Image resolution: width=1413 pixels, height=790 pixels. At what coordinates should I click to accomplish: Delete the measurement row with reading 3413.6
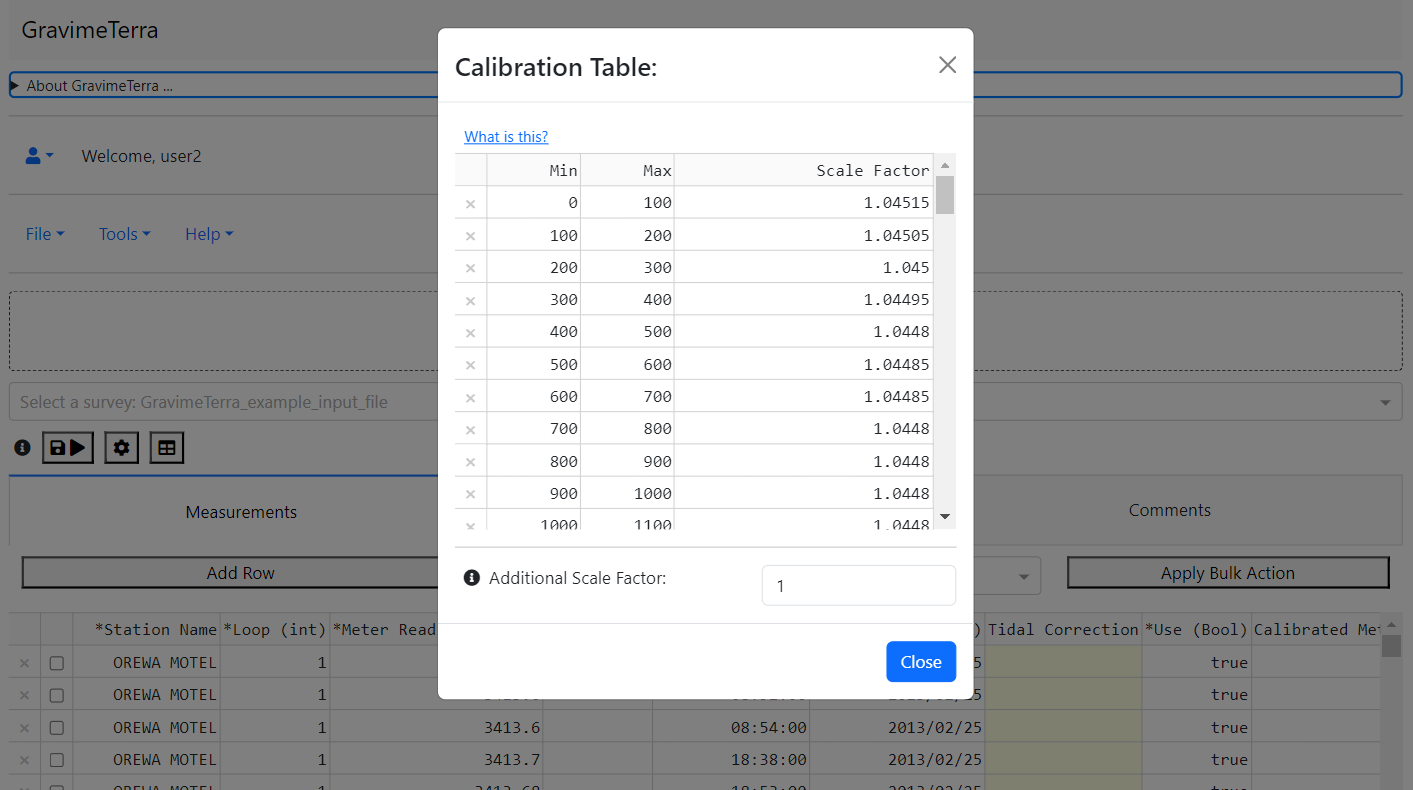pos(24,728)
